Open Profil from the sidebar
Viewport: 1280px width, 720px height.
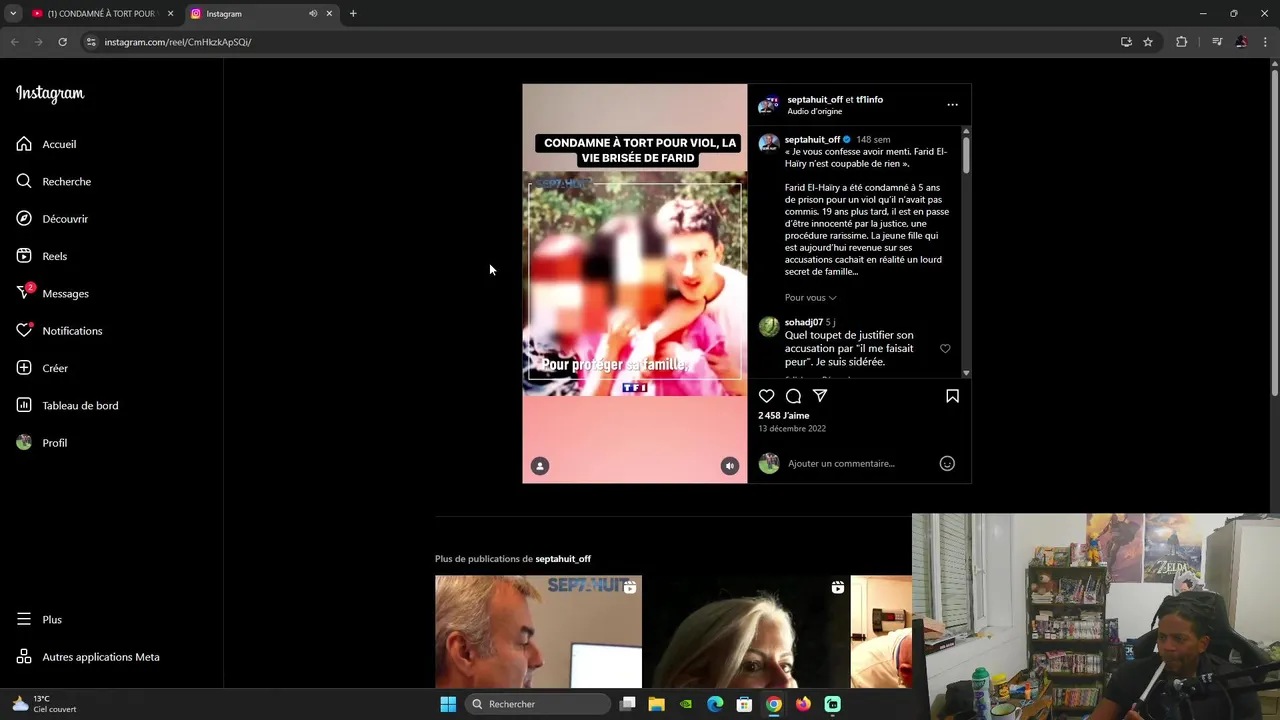coord(42,443)
